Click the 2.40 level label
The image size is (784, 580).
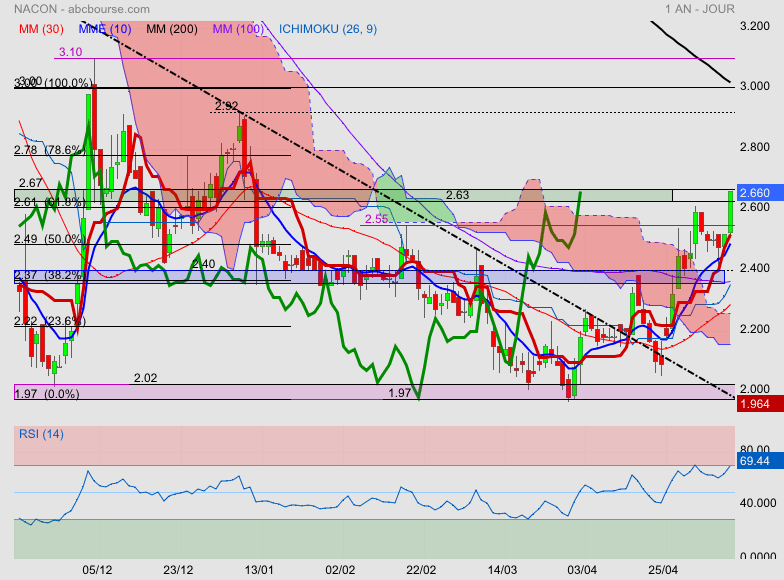204,264
